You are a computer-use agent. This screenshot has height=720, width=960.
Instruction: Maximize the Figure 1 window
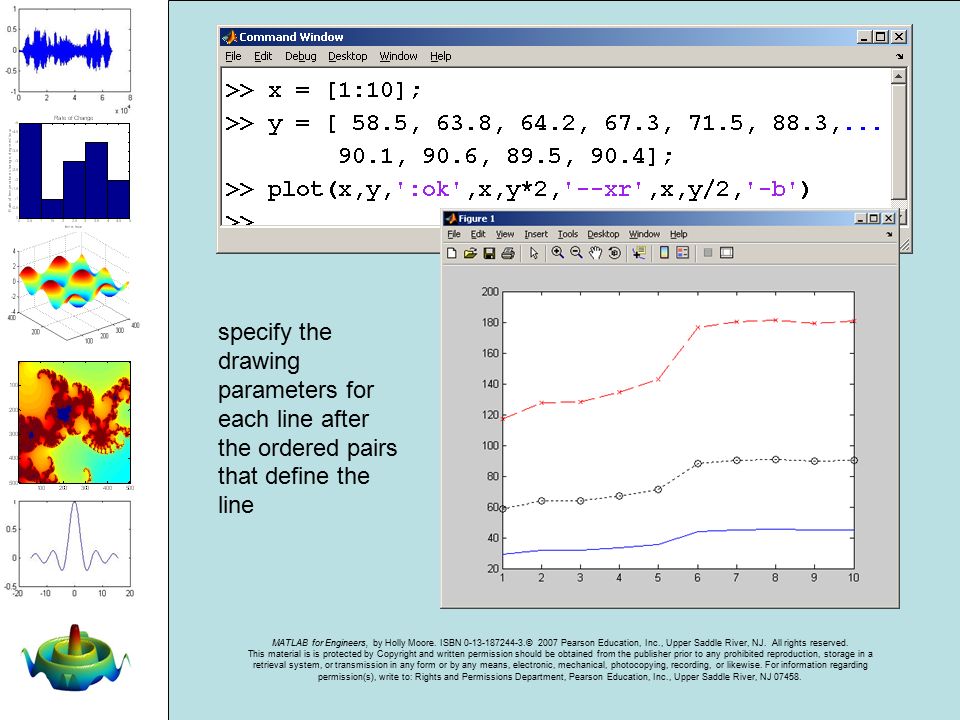(874, 218)
